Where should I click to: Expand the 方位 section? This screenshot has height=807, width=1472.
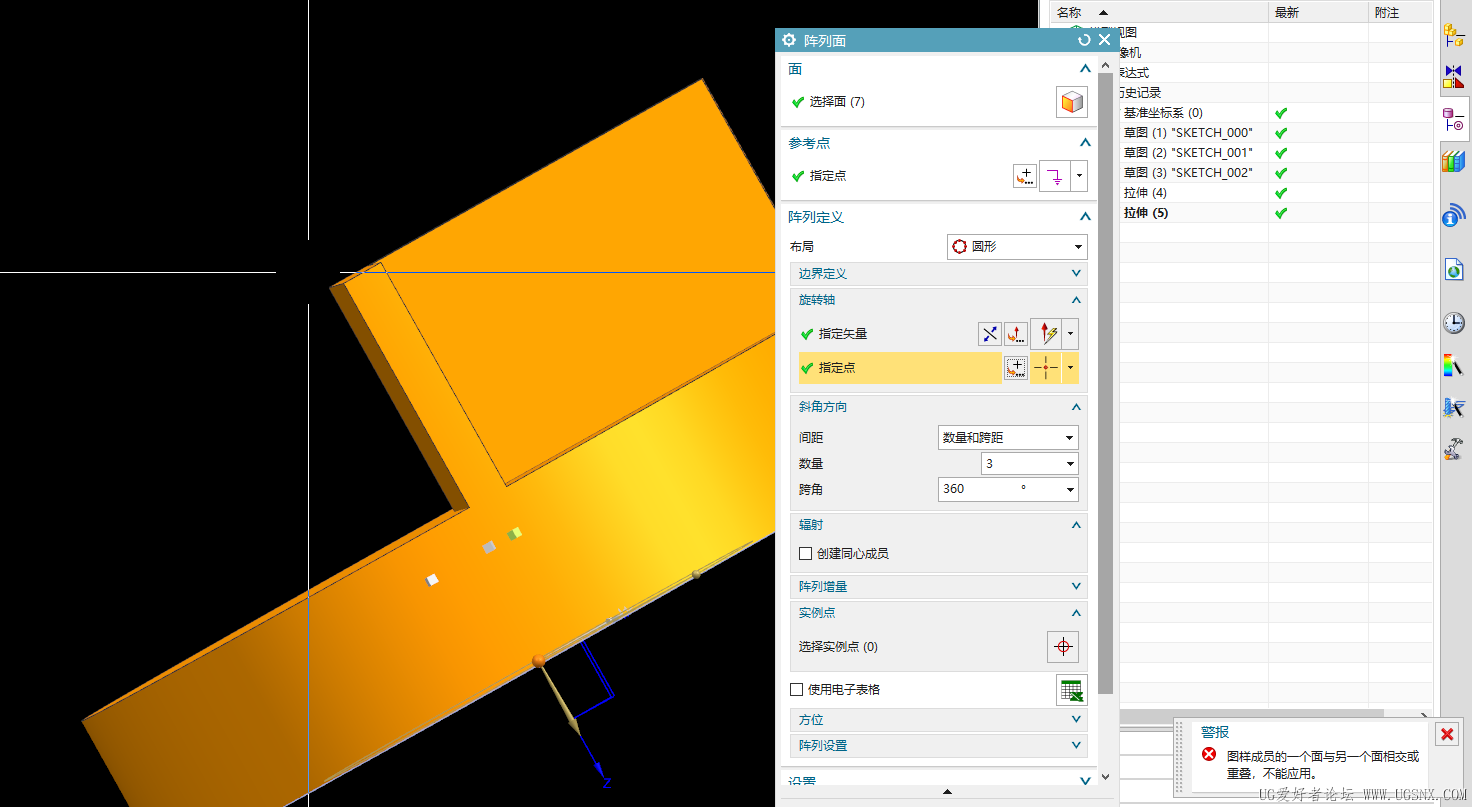(x=1076, y=720)
